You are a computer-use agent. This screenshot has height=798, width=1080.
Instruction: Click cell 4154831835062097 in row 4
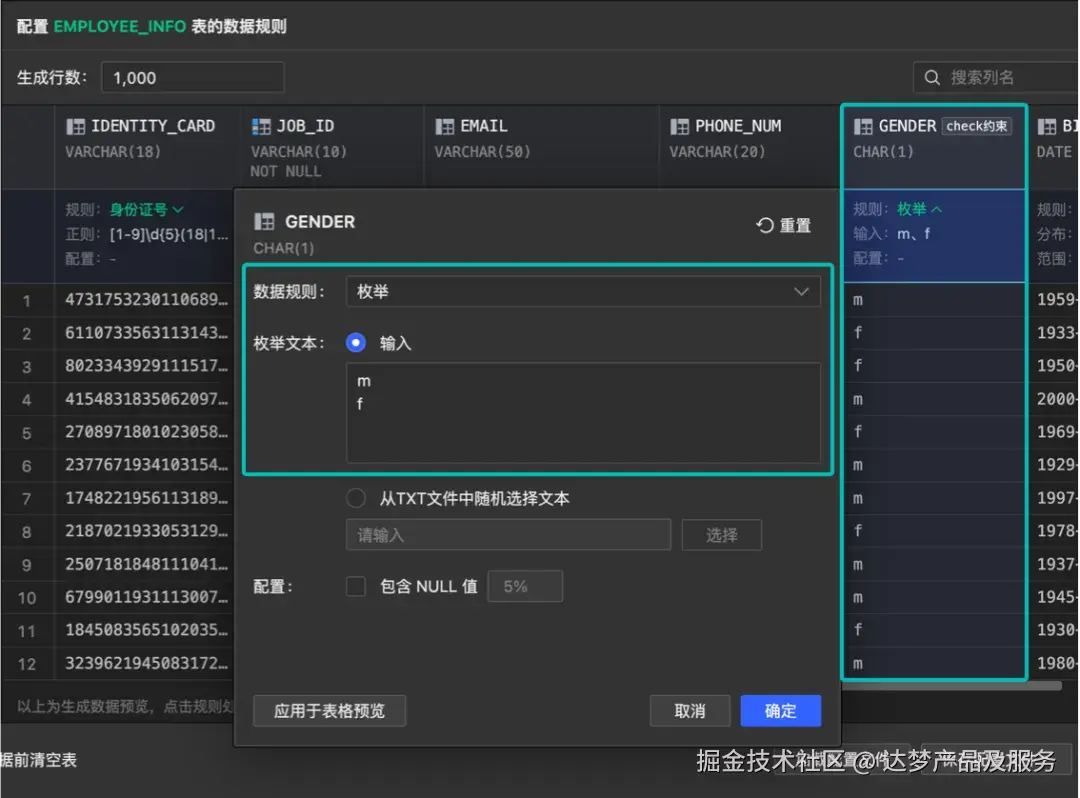point(146,399)
